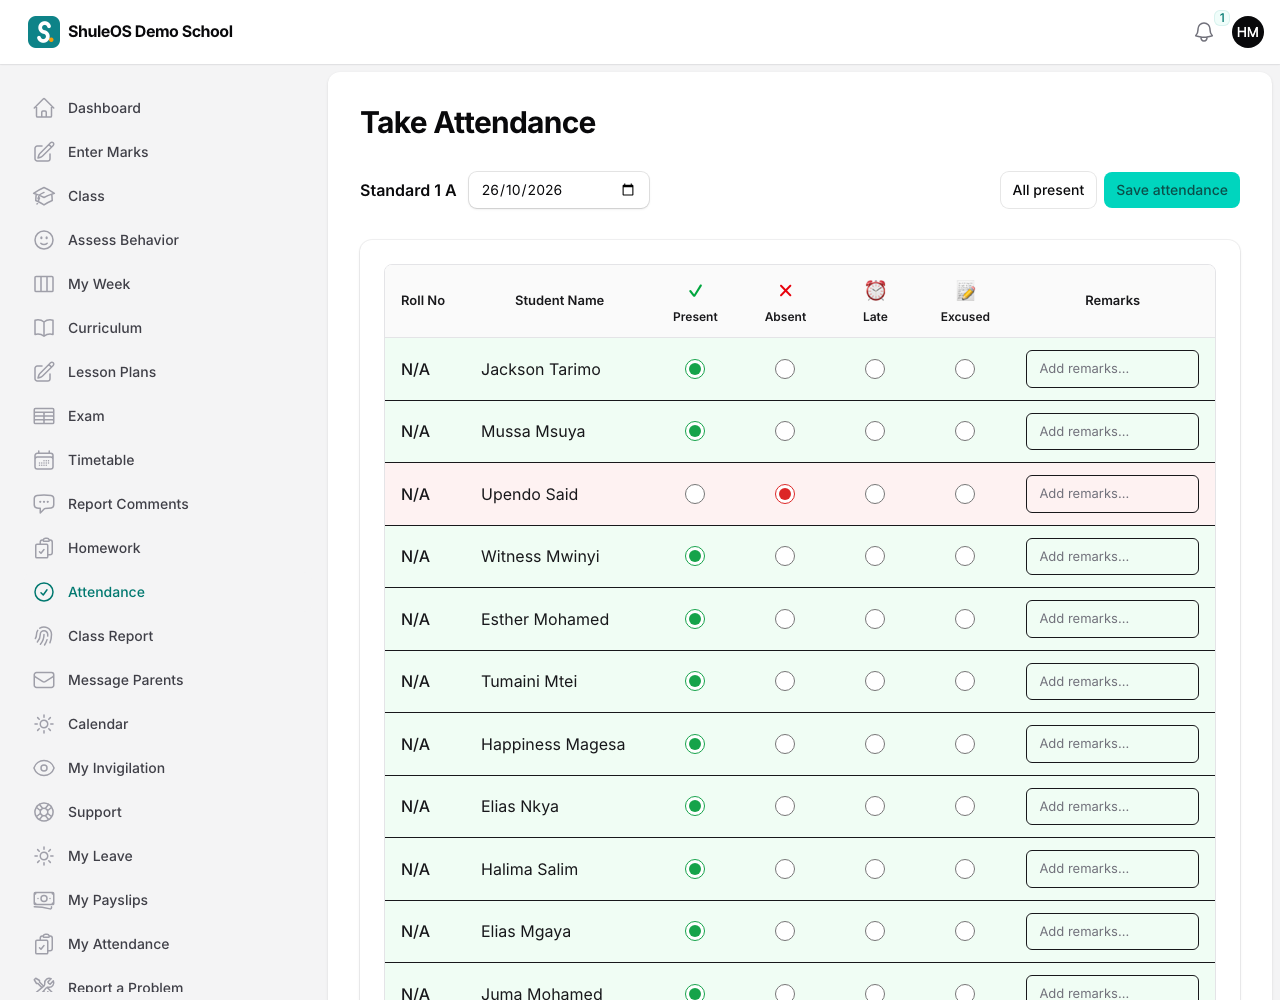Viewport: 1280px width, 1000px height.
Task: Click the Student Name column header
Action: click(559, 300)
